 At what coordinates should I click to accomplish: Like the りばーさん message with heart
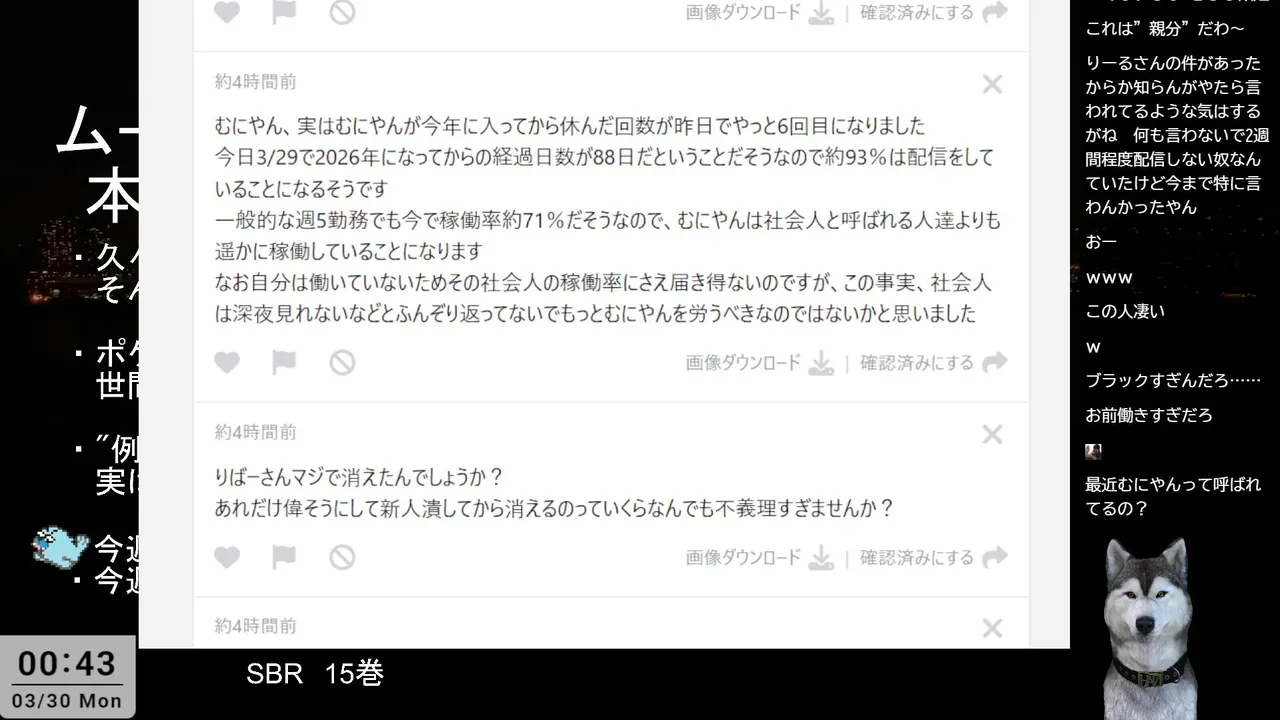point(227,557)
